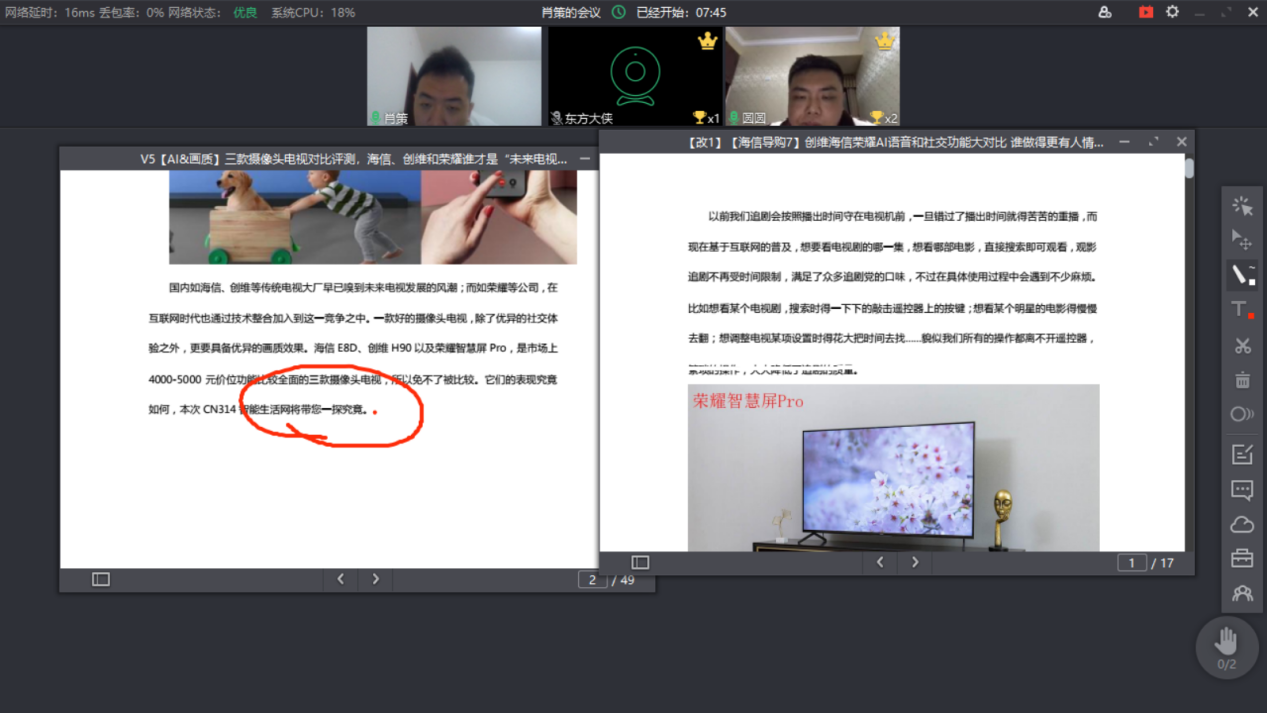The height and width of the screenshot is (713, 1267).
Task: Click trophy x1 on 东方大侠 tile
Action: click(706, 118)
